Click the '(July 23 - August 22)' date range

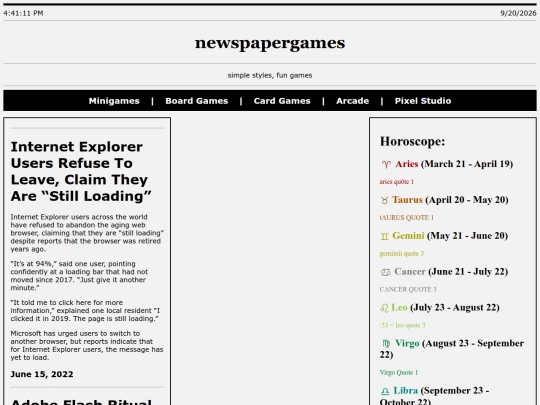coord(455,307)
